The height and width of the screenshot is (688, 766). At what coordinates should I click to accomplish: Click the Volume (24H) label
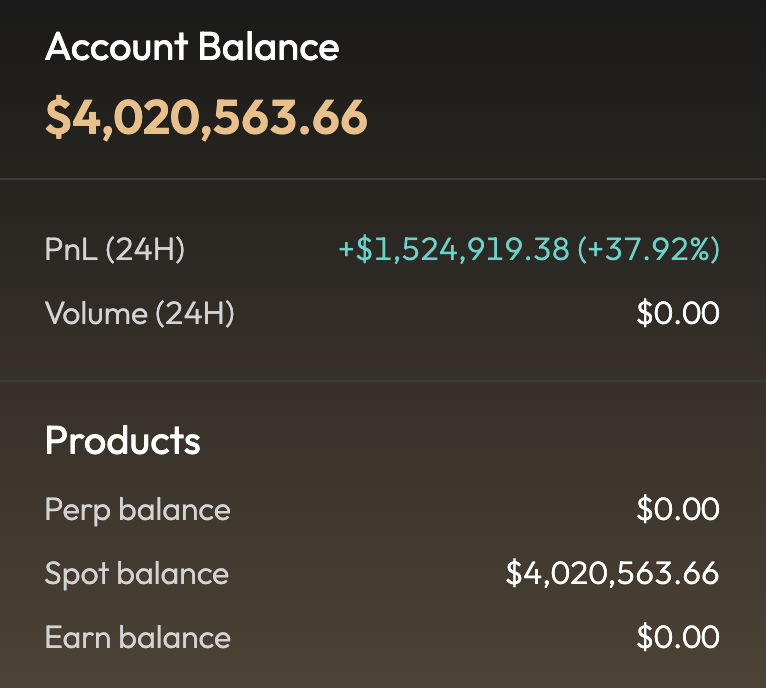[x=139, y=313]
